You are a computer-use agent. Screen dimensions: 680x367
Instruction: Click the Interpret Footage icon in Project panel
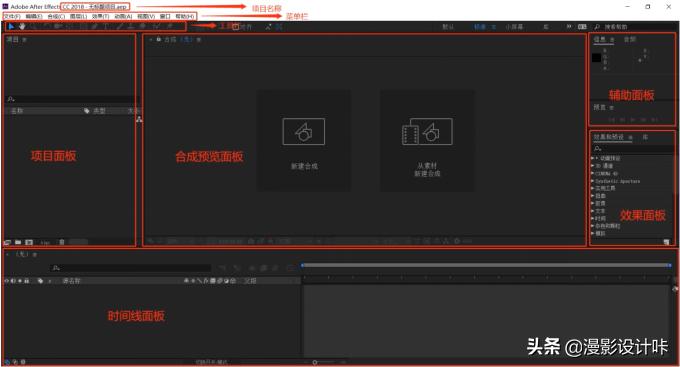(7, 242)
